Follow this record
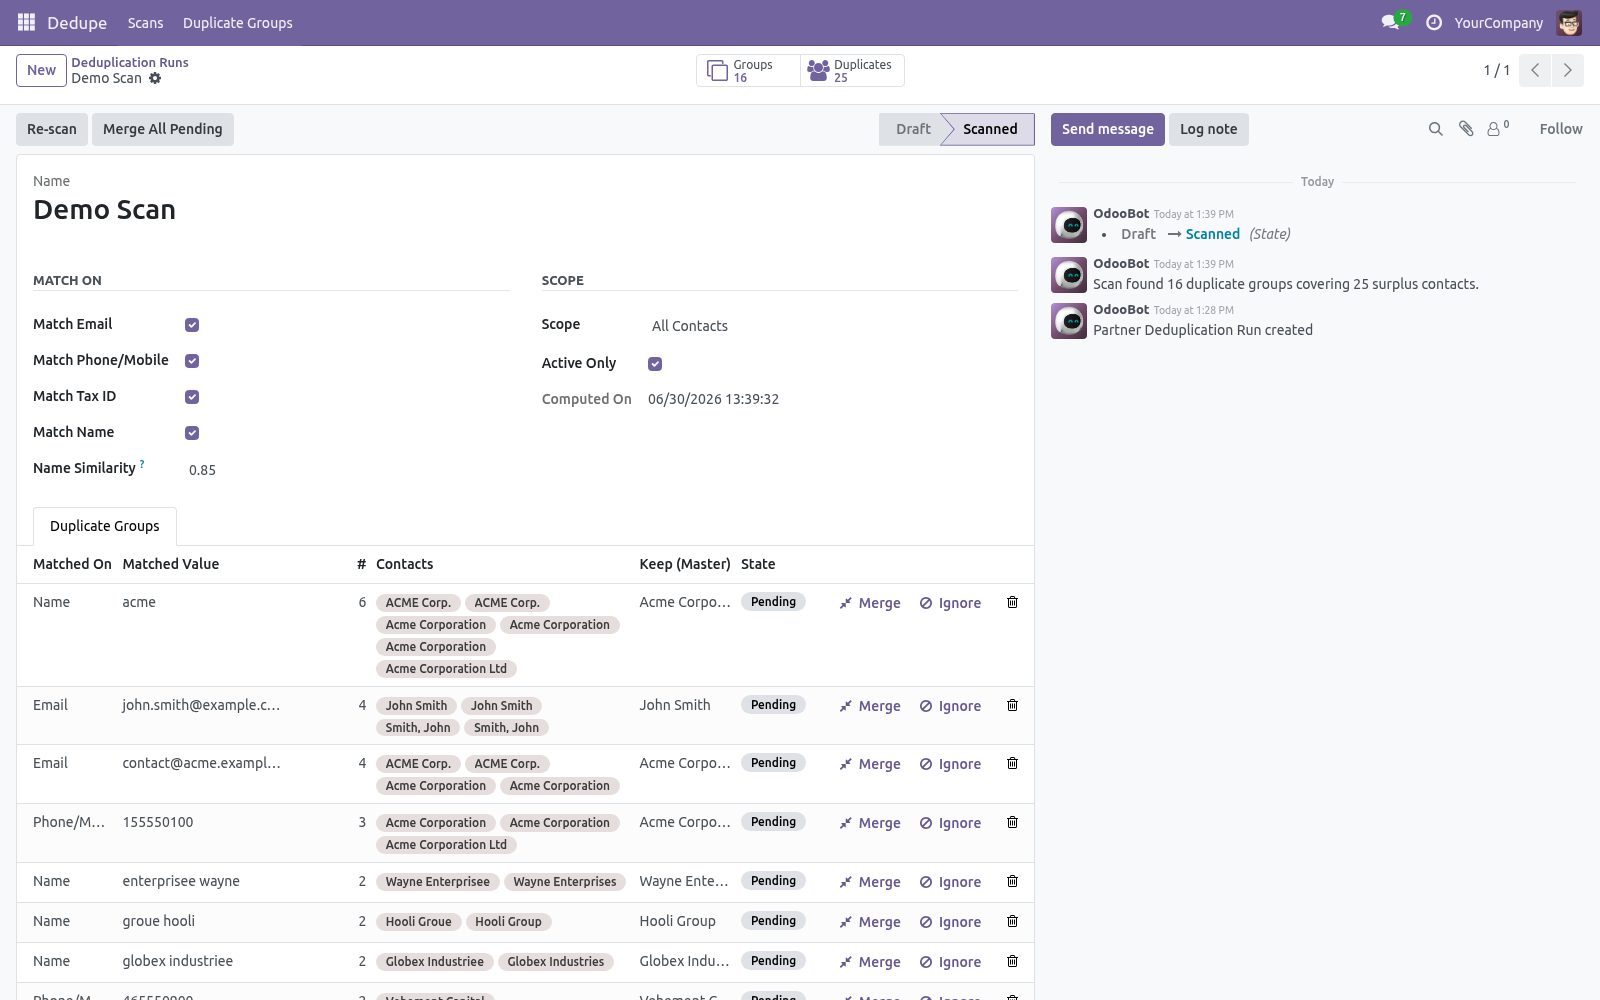The image size is (1600, 1000). pyautogui.click(x=1561, y=129)
